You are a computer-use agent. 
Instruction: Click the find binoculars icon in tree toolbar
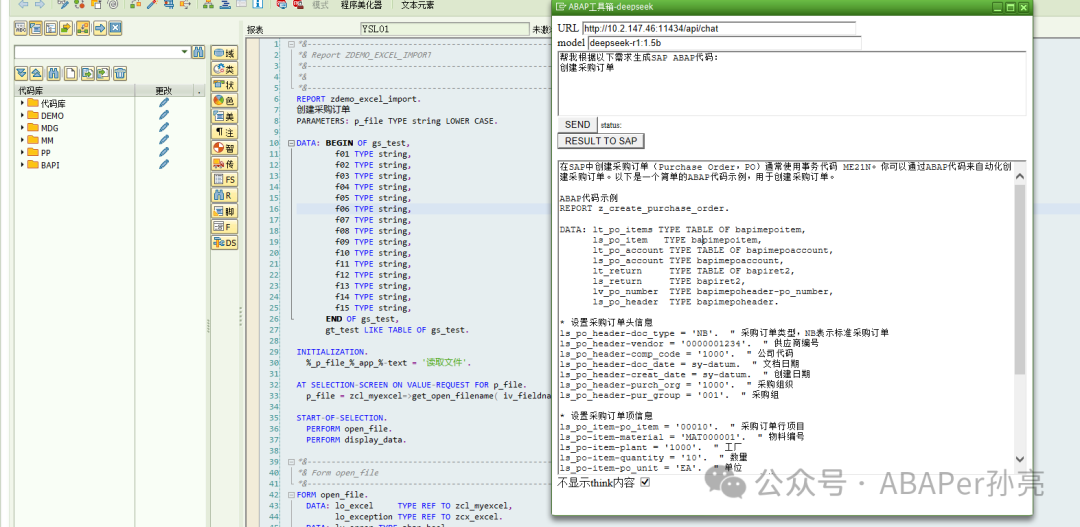pos(53,73)
